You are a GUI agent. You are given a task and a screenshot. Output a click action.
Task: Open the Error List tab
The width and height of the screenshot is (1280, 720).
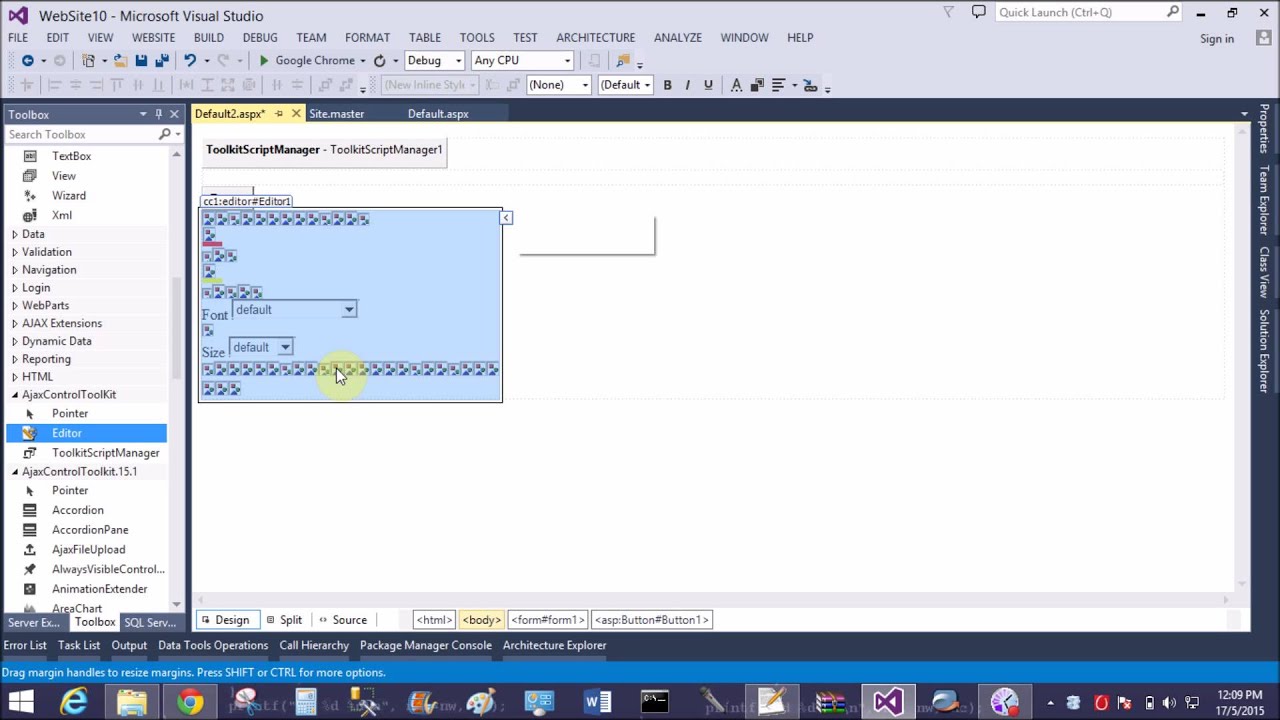[25, 645]
